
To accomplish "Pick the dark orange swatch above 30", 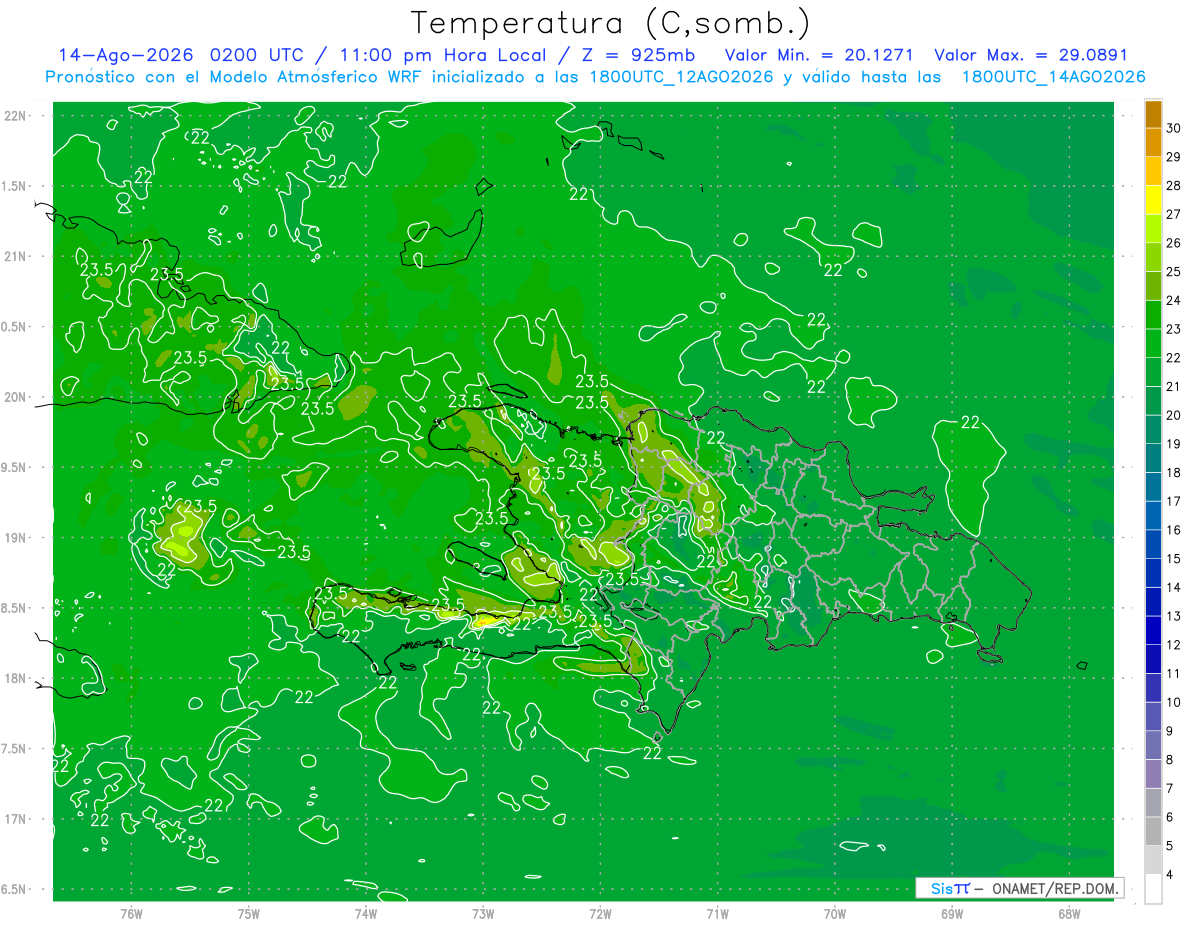I will (1153, 115).
